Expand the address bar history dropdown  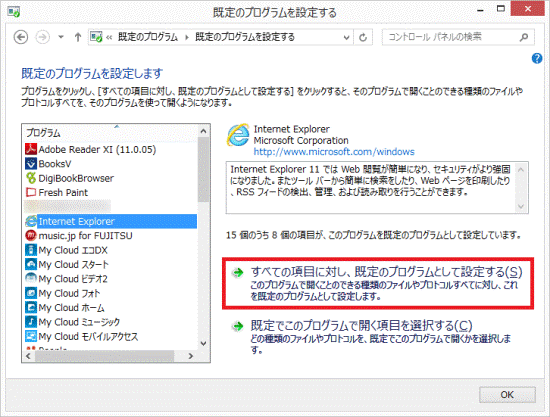[x=346, y=37]
